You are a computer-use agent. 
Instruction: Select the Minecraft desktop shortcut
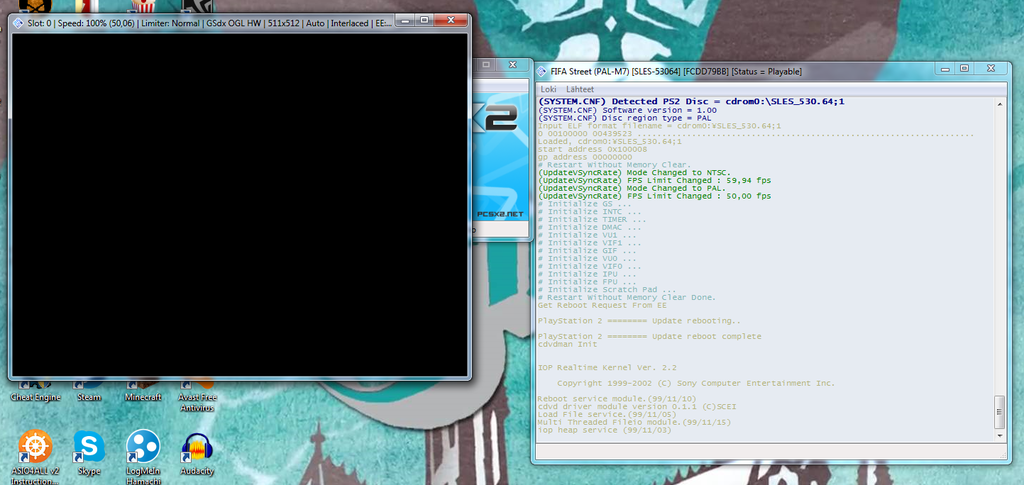click(x=143, y=392)
